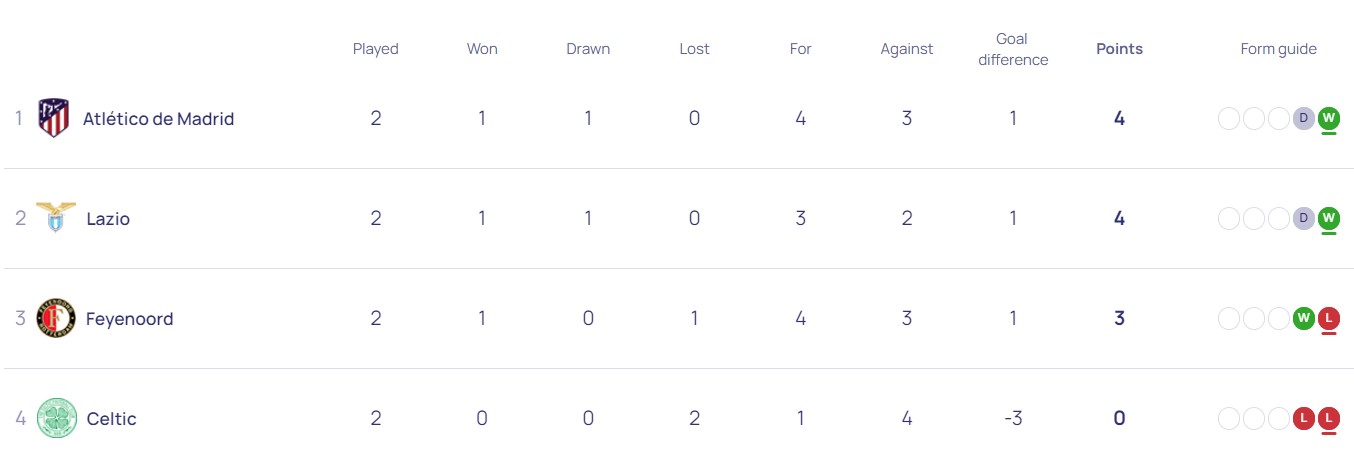Click Atlético de Madrid's green W form badge
This screenshot has width=1354, height=458.
(1329, 118)
